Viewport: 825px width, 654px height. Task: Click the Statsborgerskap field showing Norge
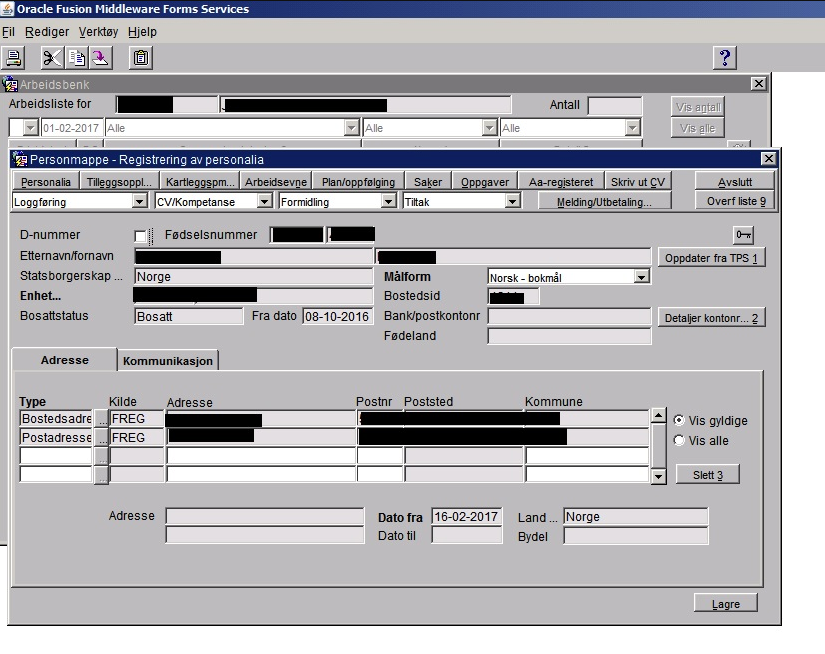pyautogui.click(x=254, y=276)
